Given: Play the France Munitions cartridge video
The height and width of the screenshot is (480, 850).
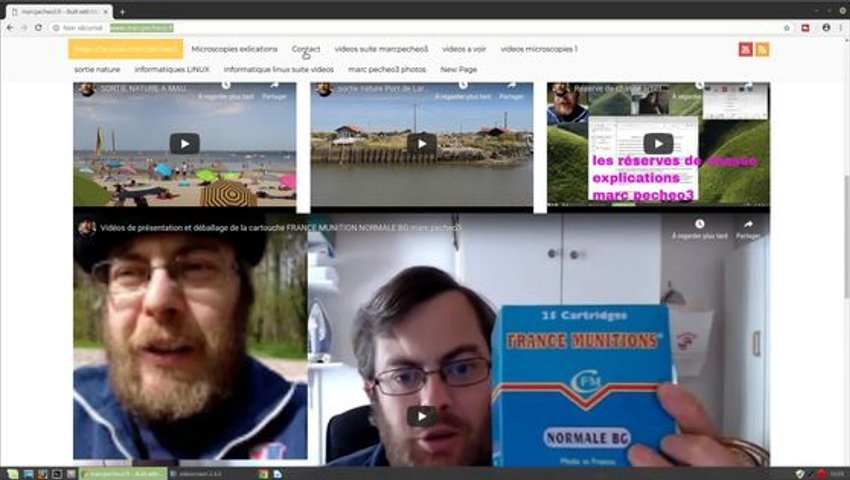Looking at the screenshot, I should point(422,417).
